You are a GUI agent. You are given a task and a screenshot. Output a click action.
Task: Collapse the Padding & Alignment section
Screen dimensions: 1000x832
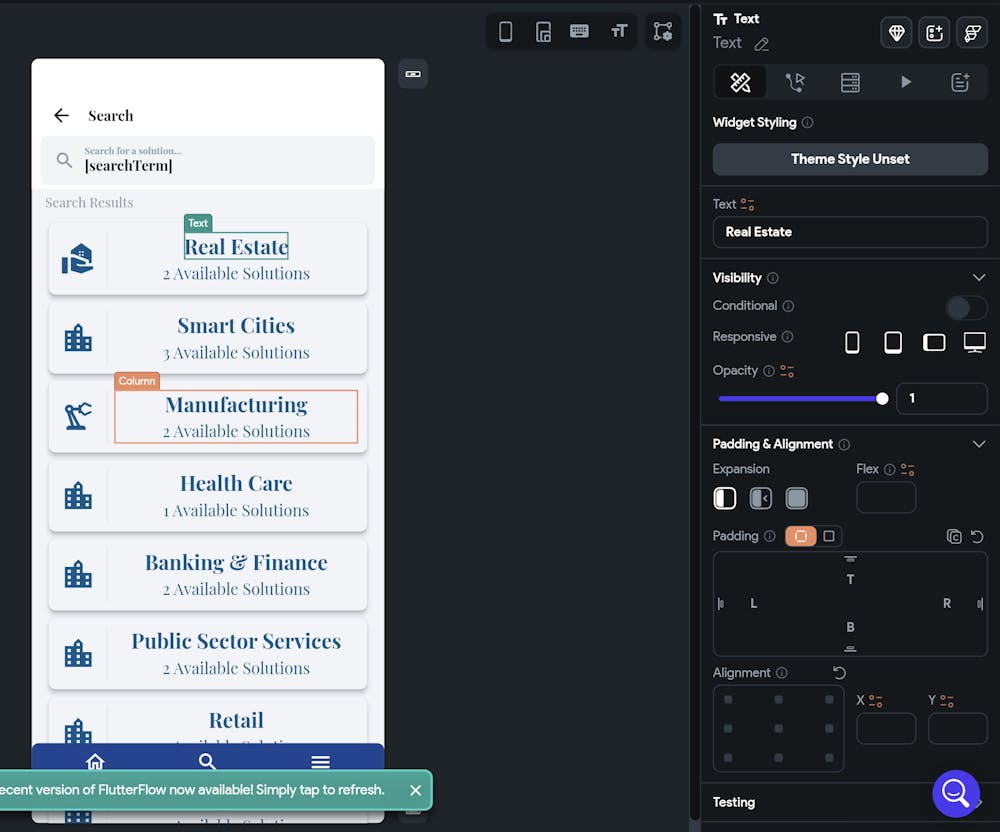click(979, 444)
